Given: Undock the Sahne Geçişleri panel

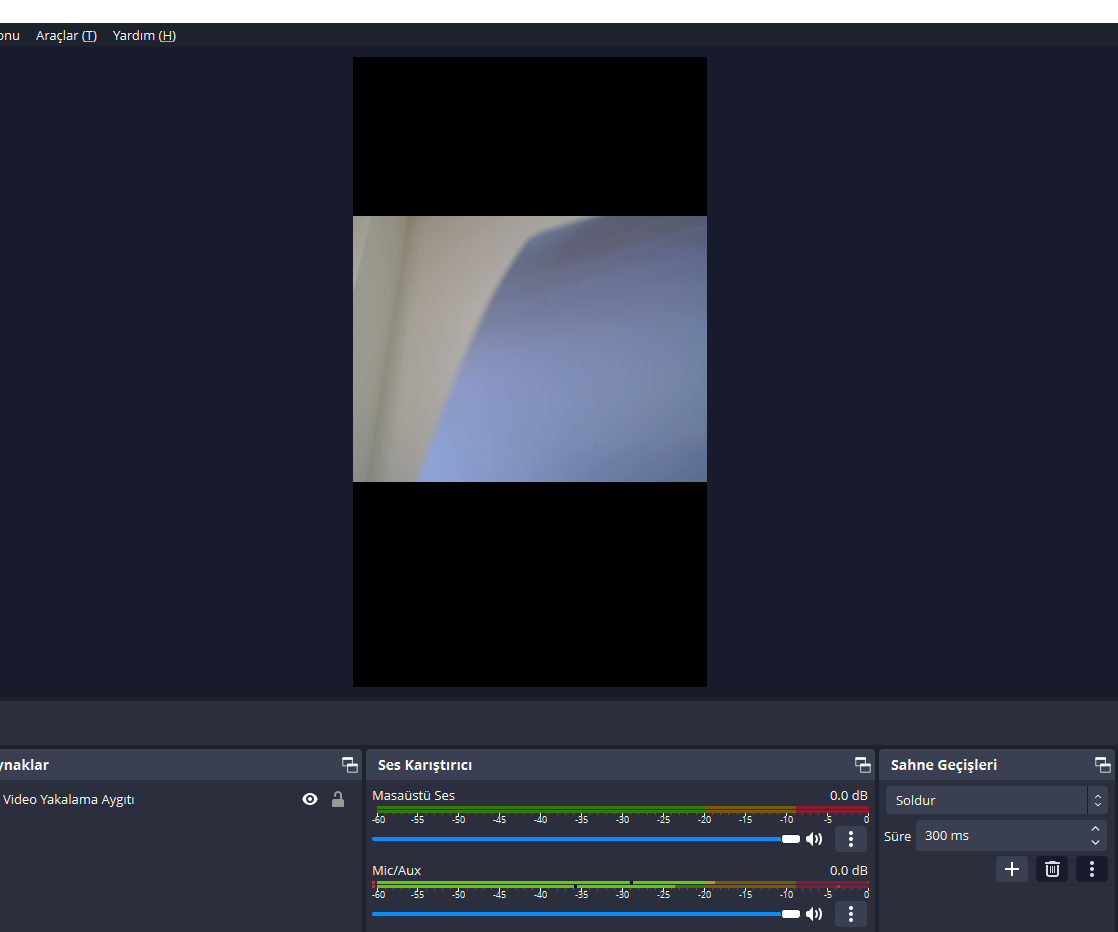Looking at the screenshot, I should 1103,765.
